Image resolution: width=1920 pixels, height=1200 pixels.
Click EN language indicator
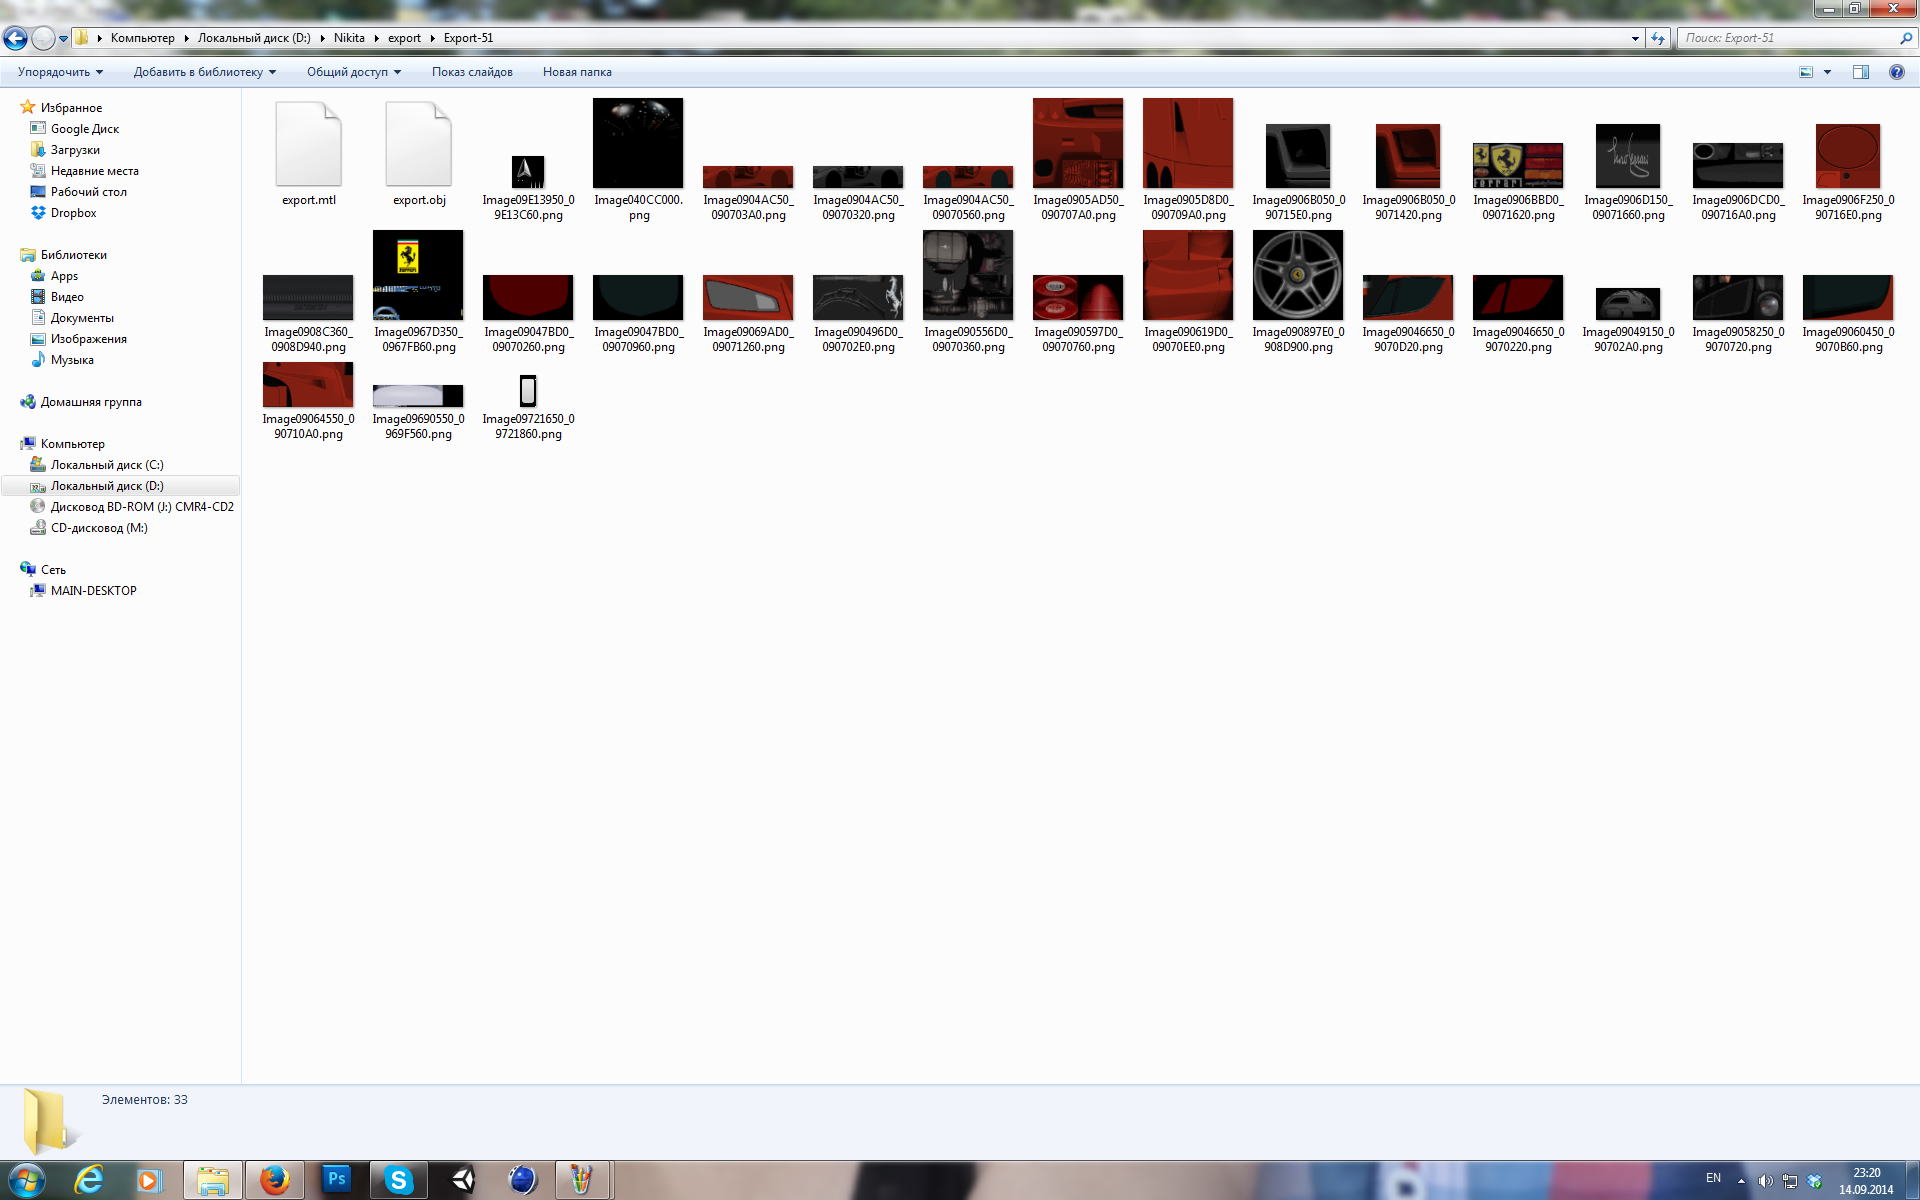[x=1713, y=1178]
